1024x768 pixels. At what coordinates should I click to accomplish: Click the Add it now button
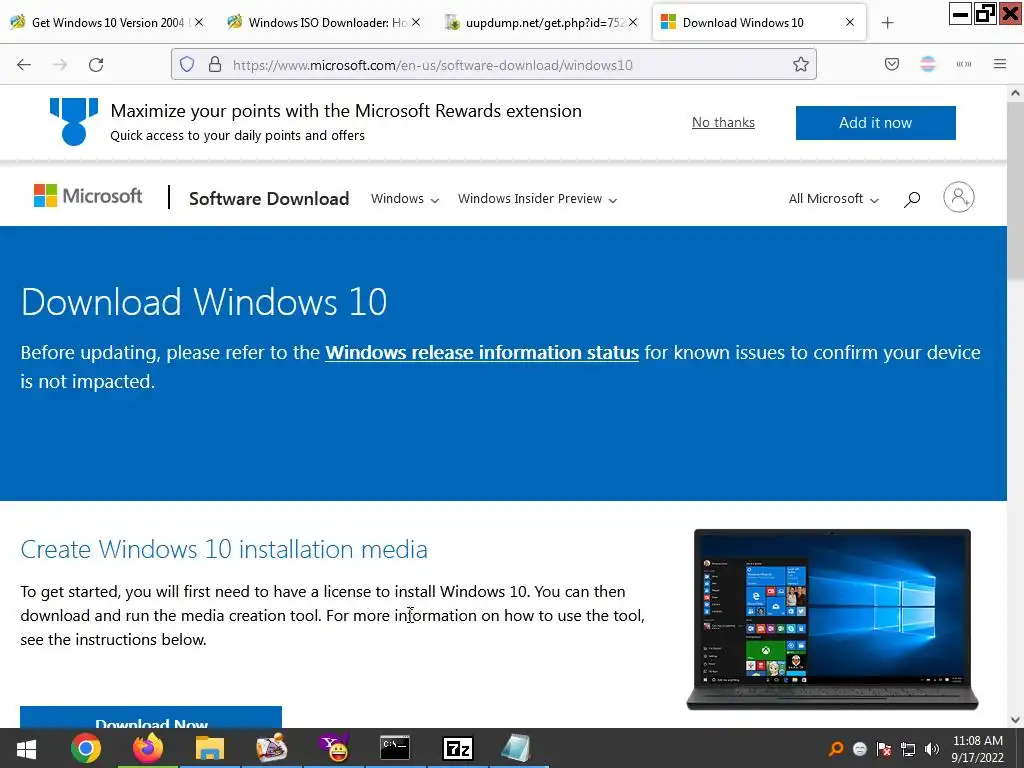(875, 123)
